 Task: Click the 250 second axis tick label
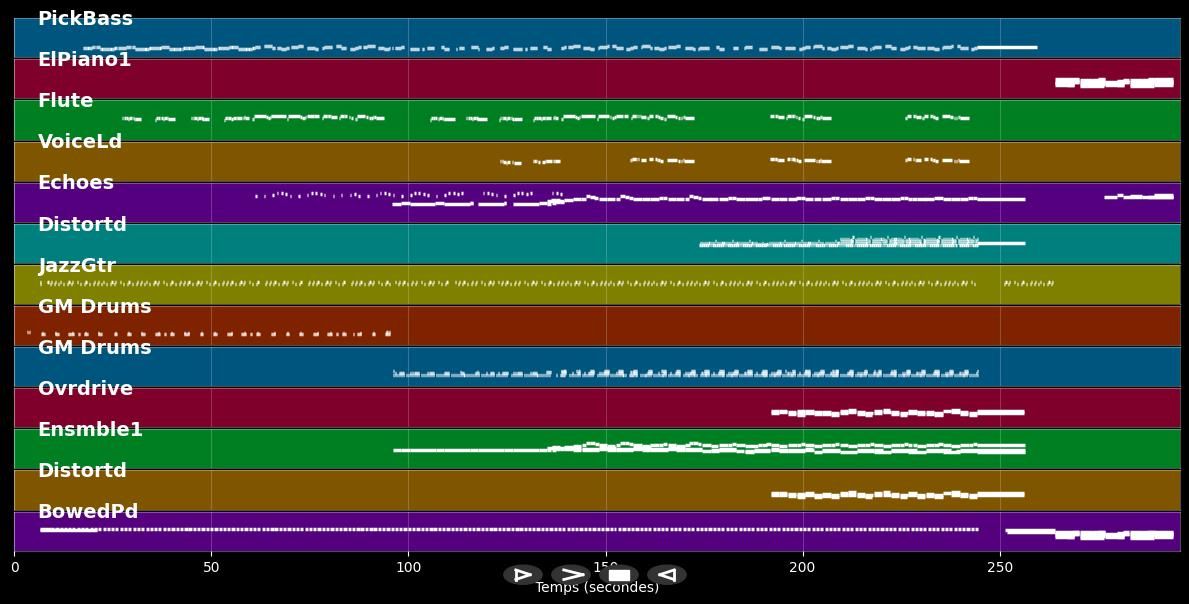[x=999, y=567]
